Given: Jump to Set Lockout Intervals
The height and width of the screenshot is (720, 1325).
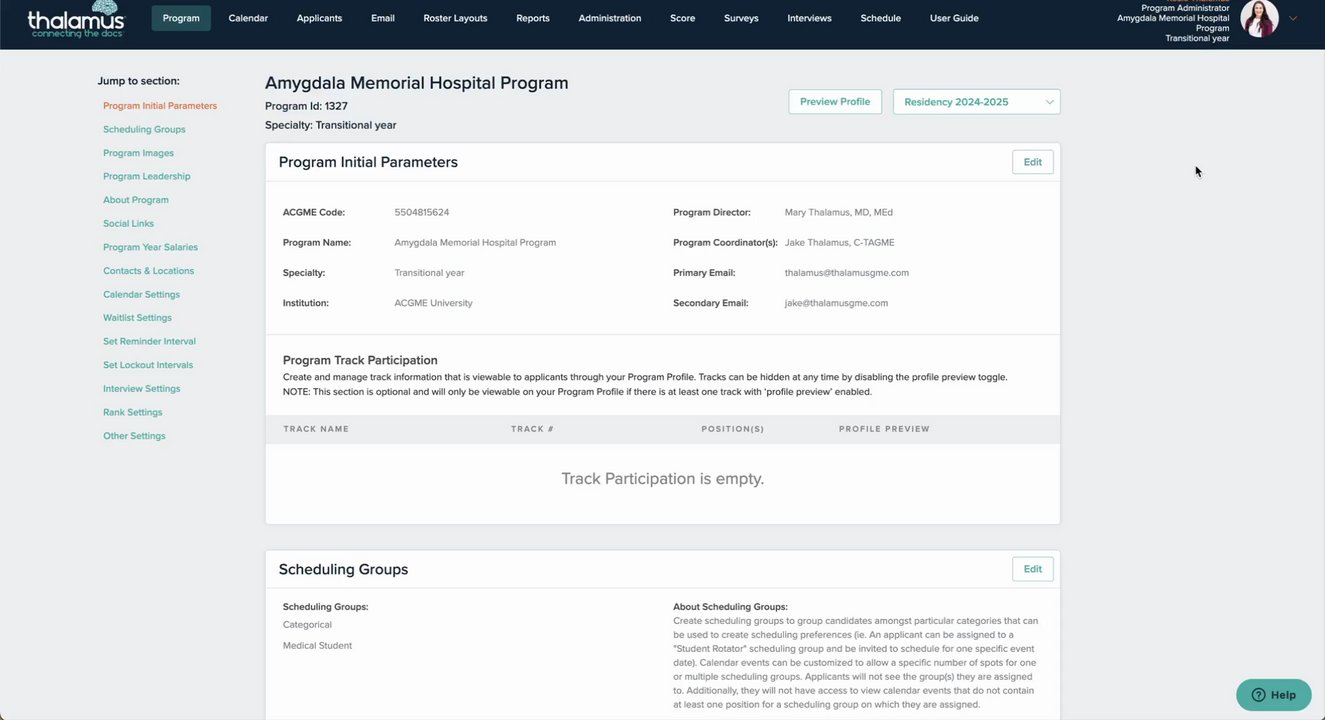Looking at the screenshot, I should pos(148,365).
